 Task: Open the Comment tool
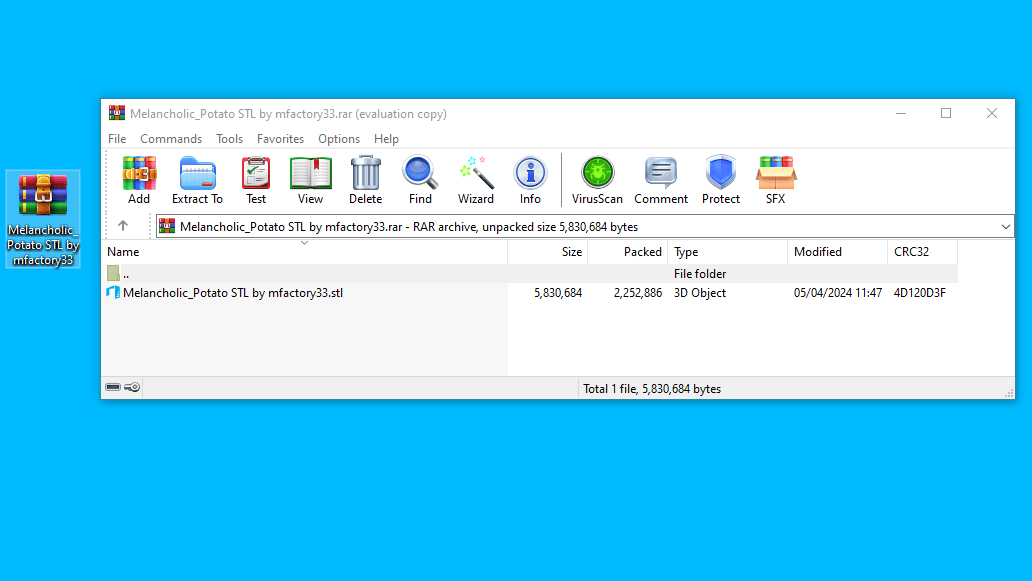click(661, 180)
